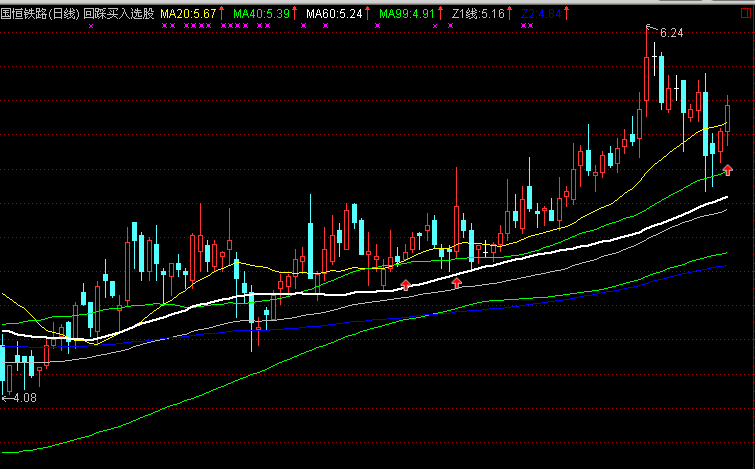This screenshot has height=469, width=755.
Task: Click the 6.24 high price label
Action: [672, 33]
